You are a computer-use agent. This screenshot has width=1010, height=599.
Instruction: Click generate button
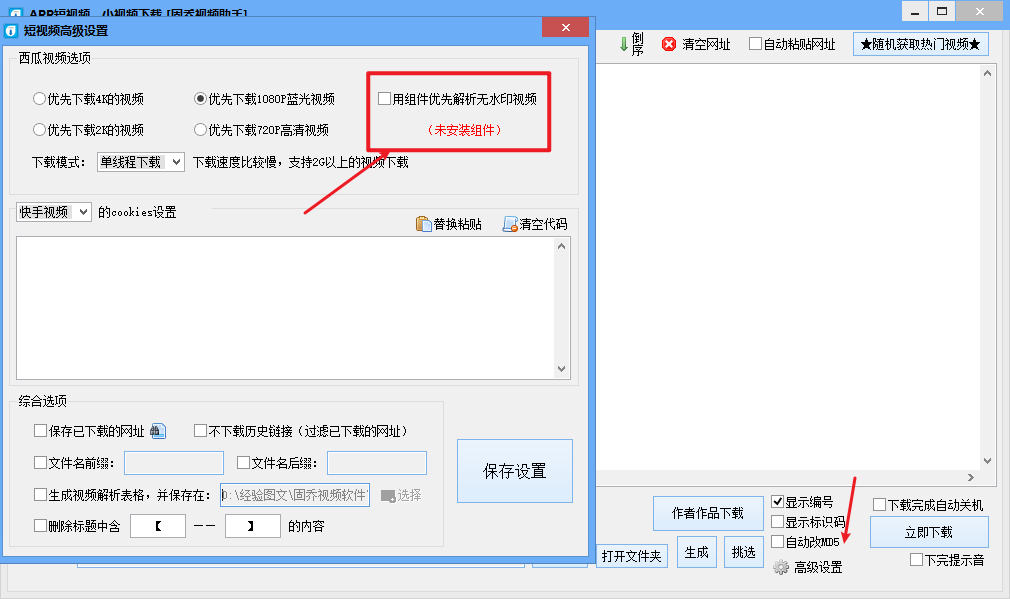(x=696, y=553)
